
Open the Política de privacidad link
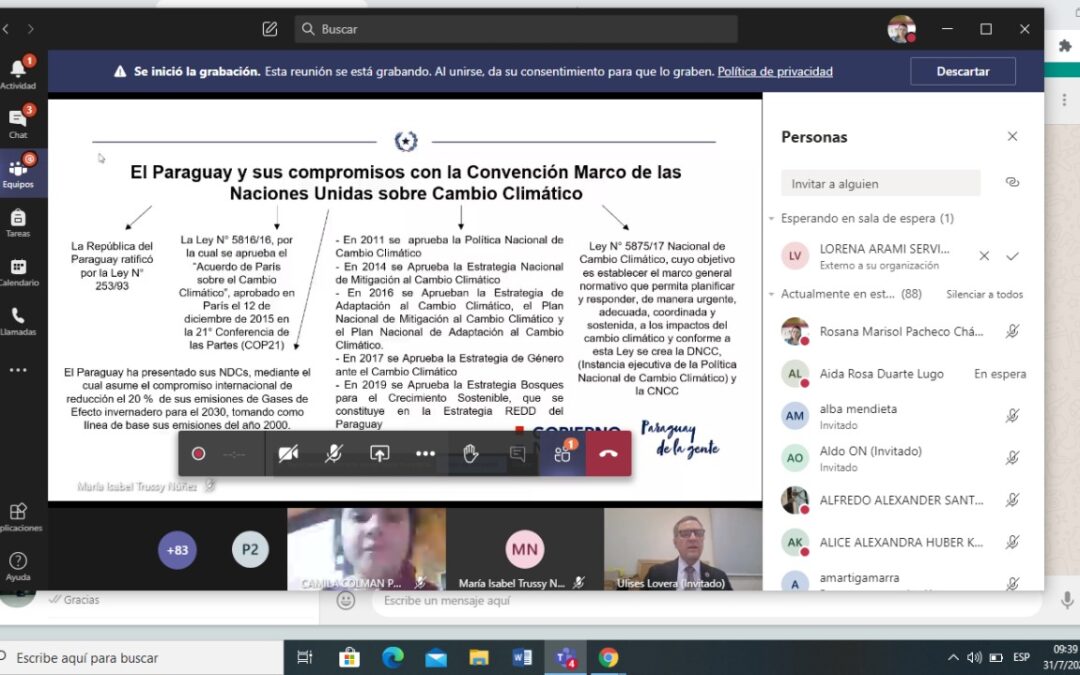click(x=775, y=71)
